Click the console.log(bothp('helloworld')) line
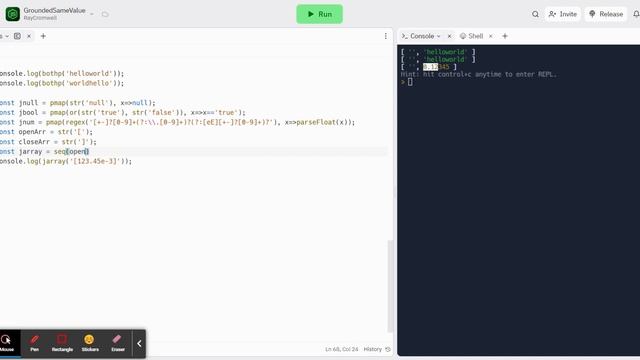Screen dimensions: 640x360 point(62,73)
